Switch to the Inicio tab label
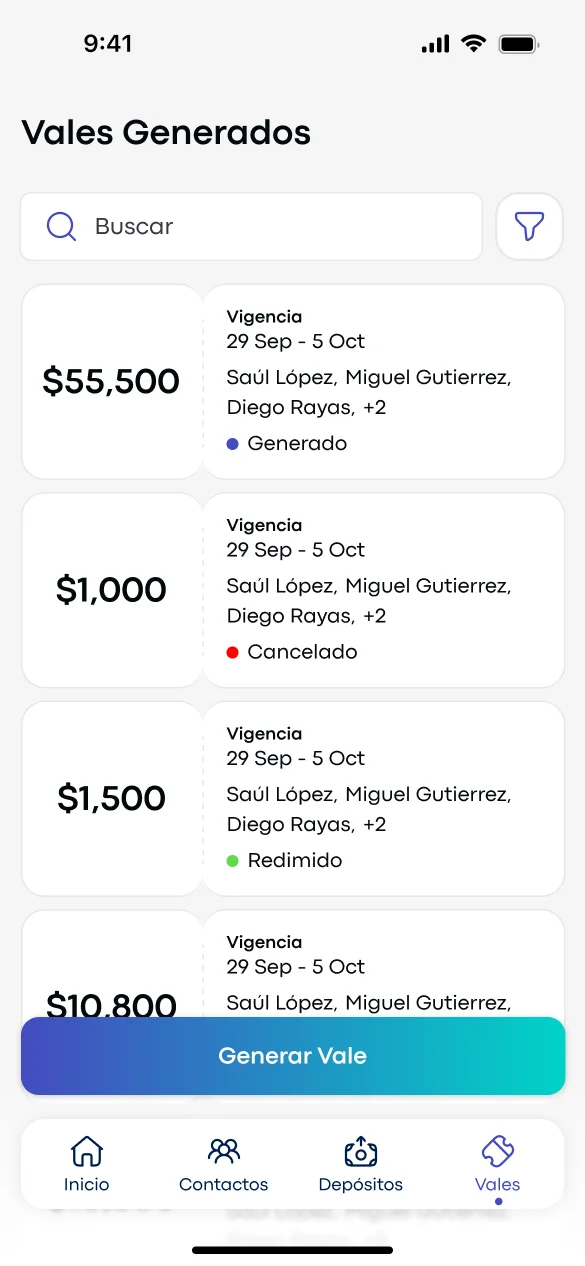 pyautogui.click(x=87, y=1185)
